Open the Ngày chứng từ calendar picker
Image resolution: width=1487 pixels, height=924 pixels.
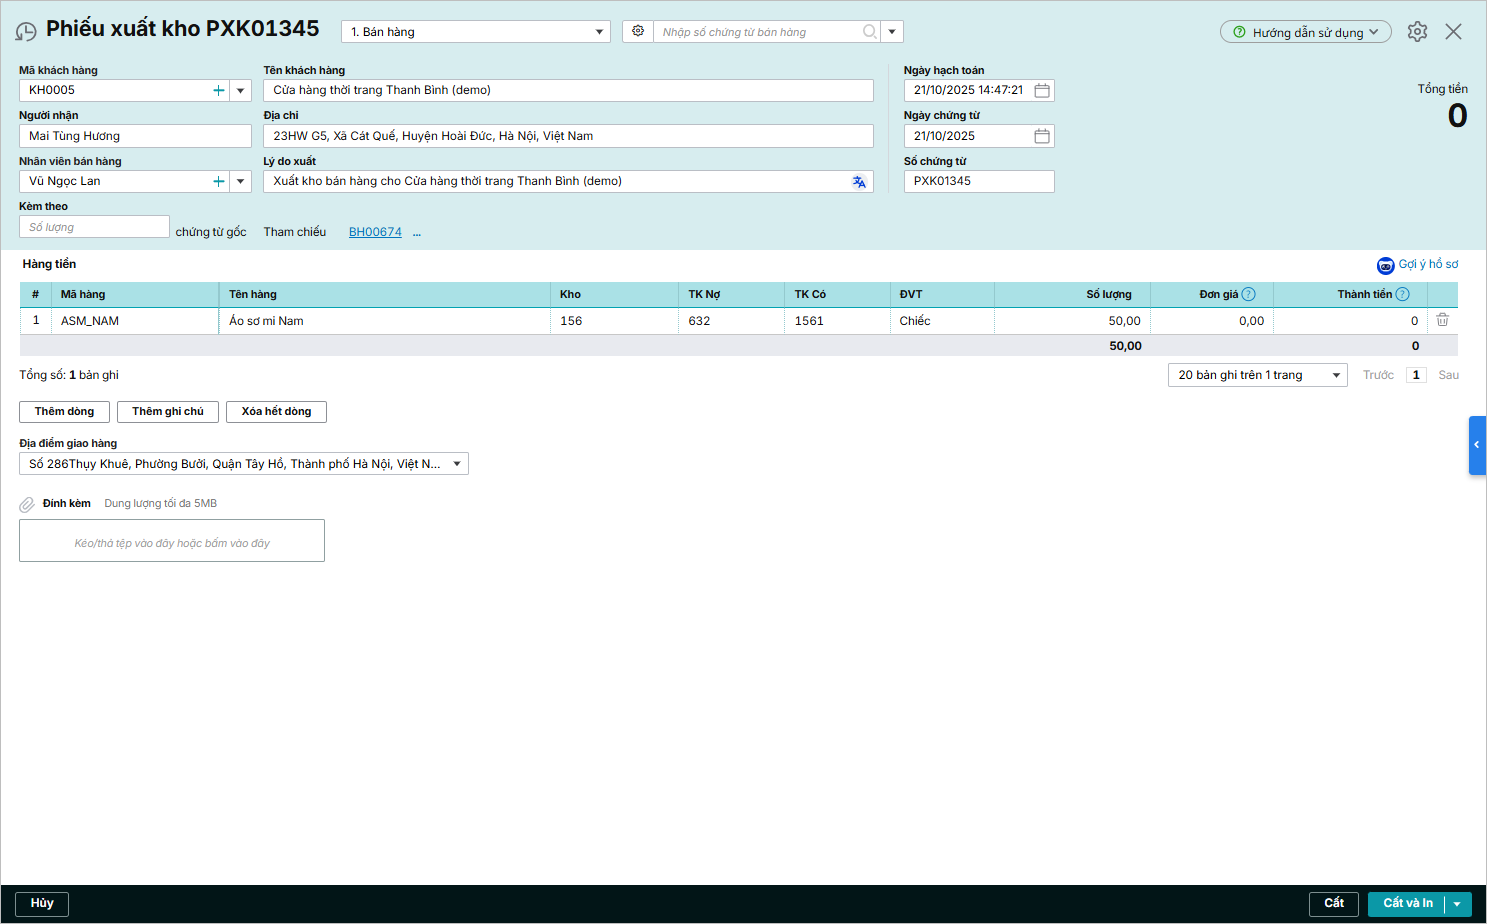coord(1041,136)
